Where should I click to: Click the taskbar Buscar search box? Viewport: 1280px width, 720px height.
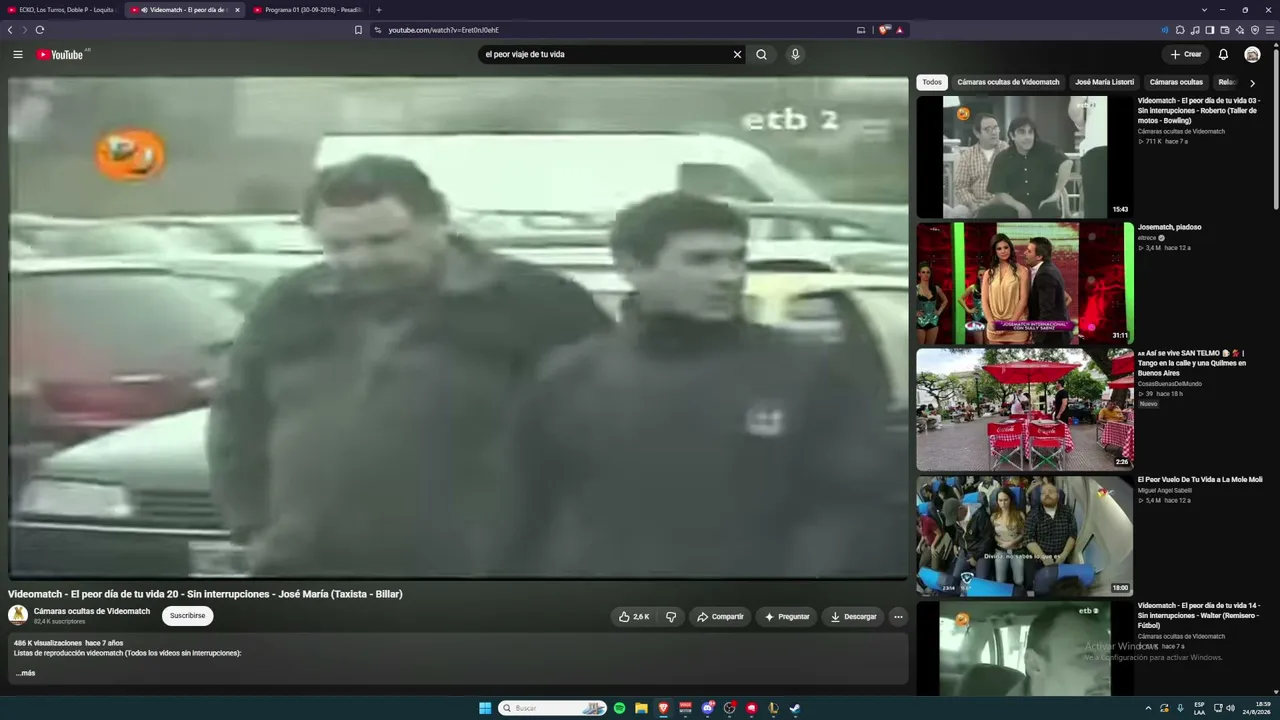553,708
